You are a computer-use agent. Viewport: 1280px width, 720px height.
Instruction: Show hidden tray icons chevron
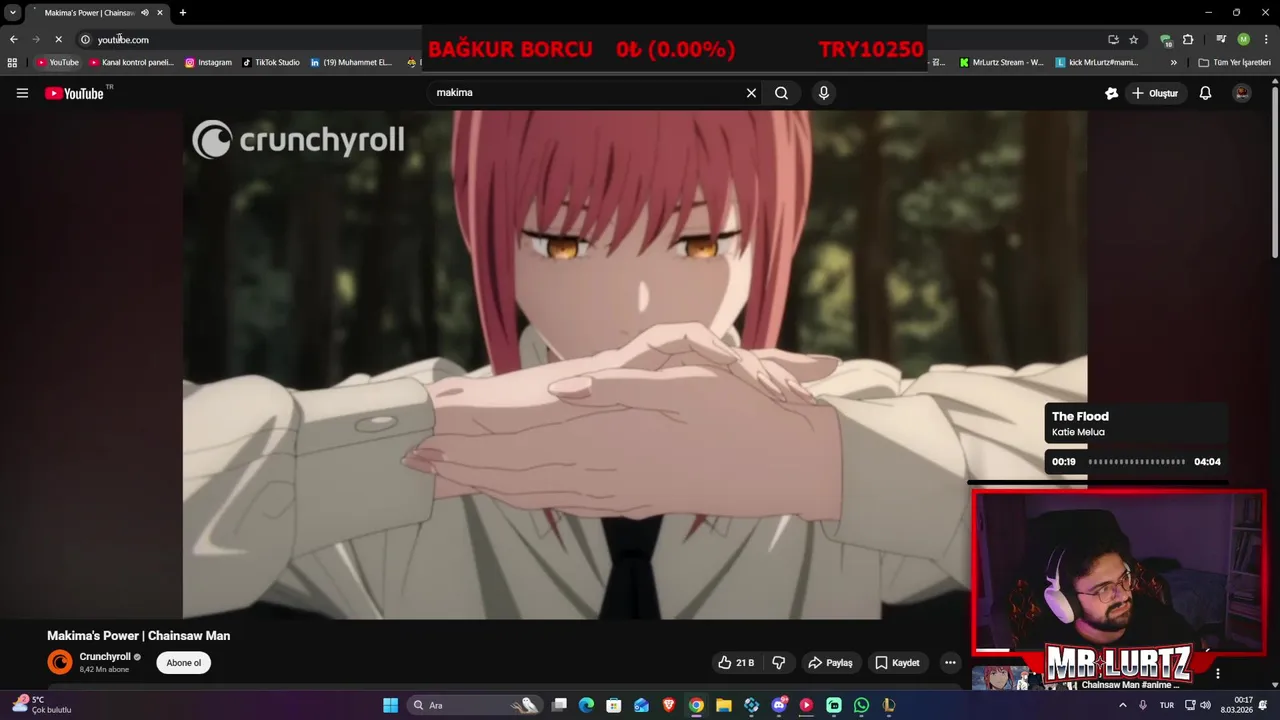click(x=1122, y=705)
